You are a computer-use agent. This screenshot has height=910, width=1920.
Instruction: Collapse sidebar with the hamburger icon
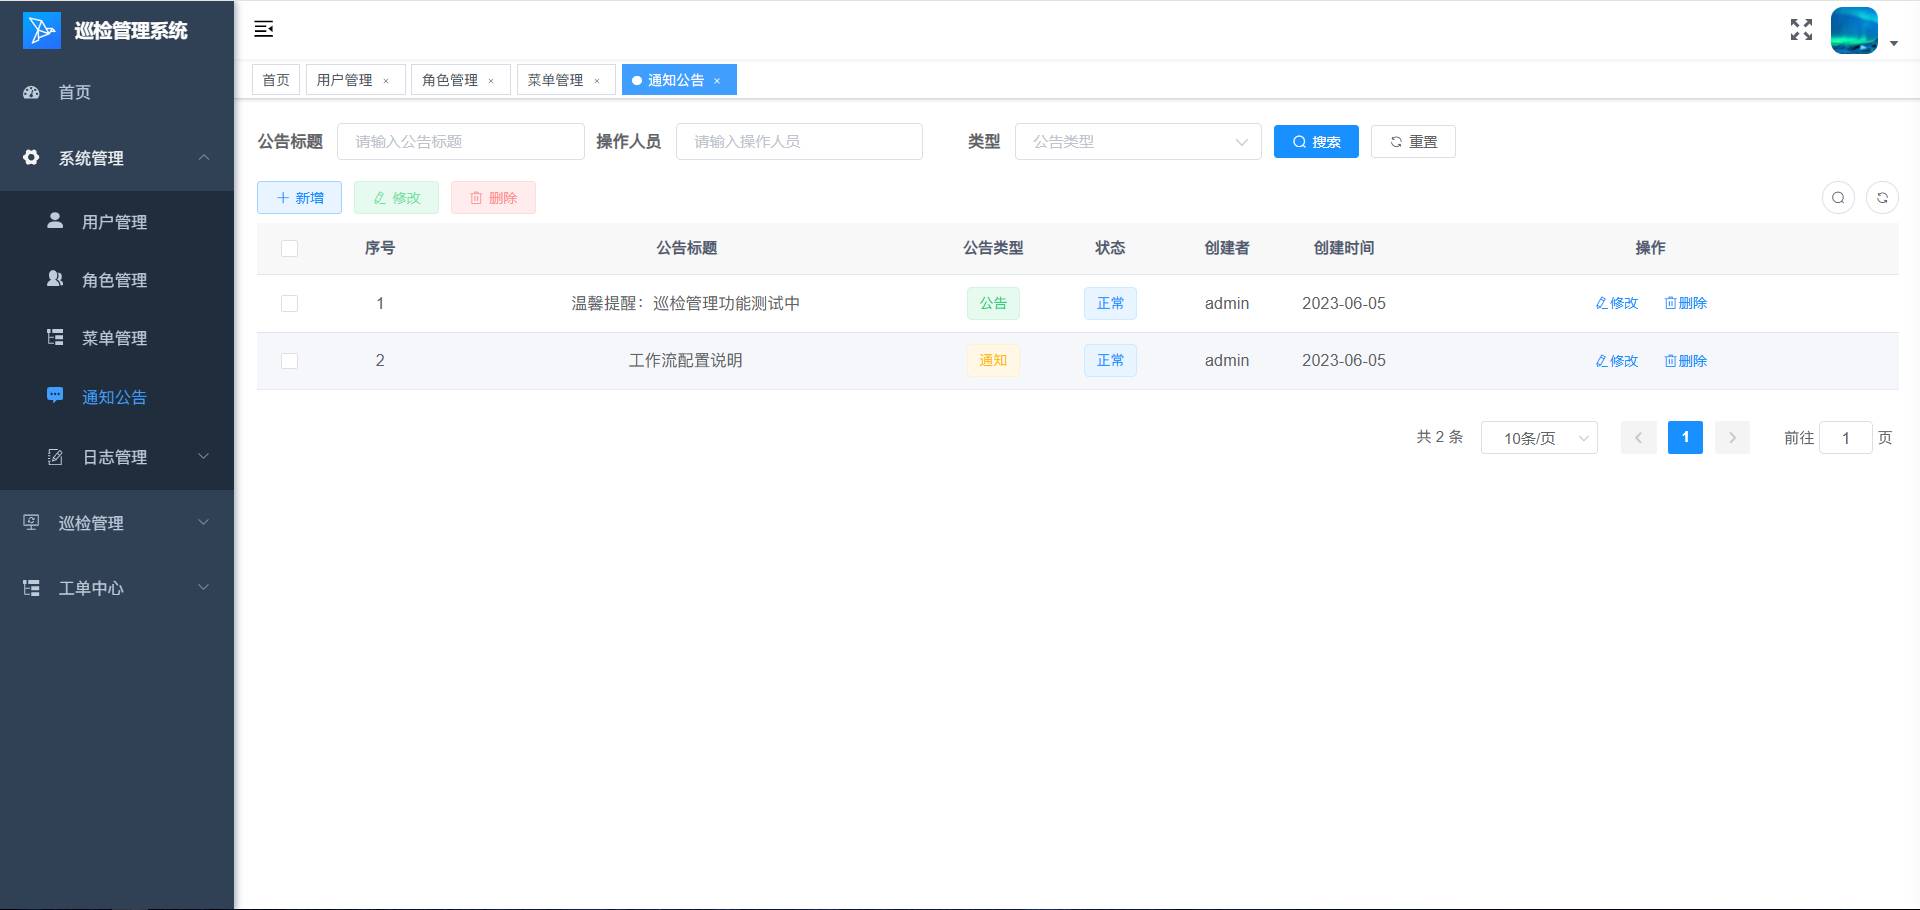tap(264, 29)
